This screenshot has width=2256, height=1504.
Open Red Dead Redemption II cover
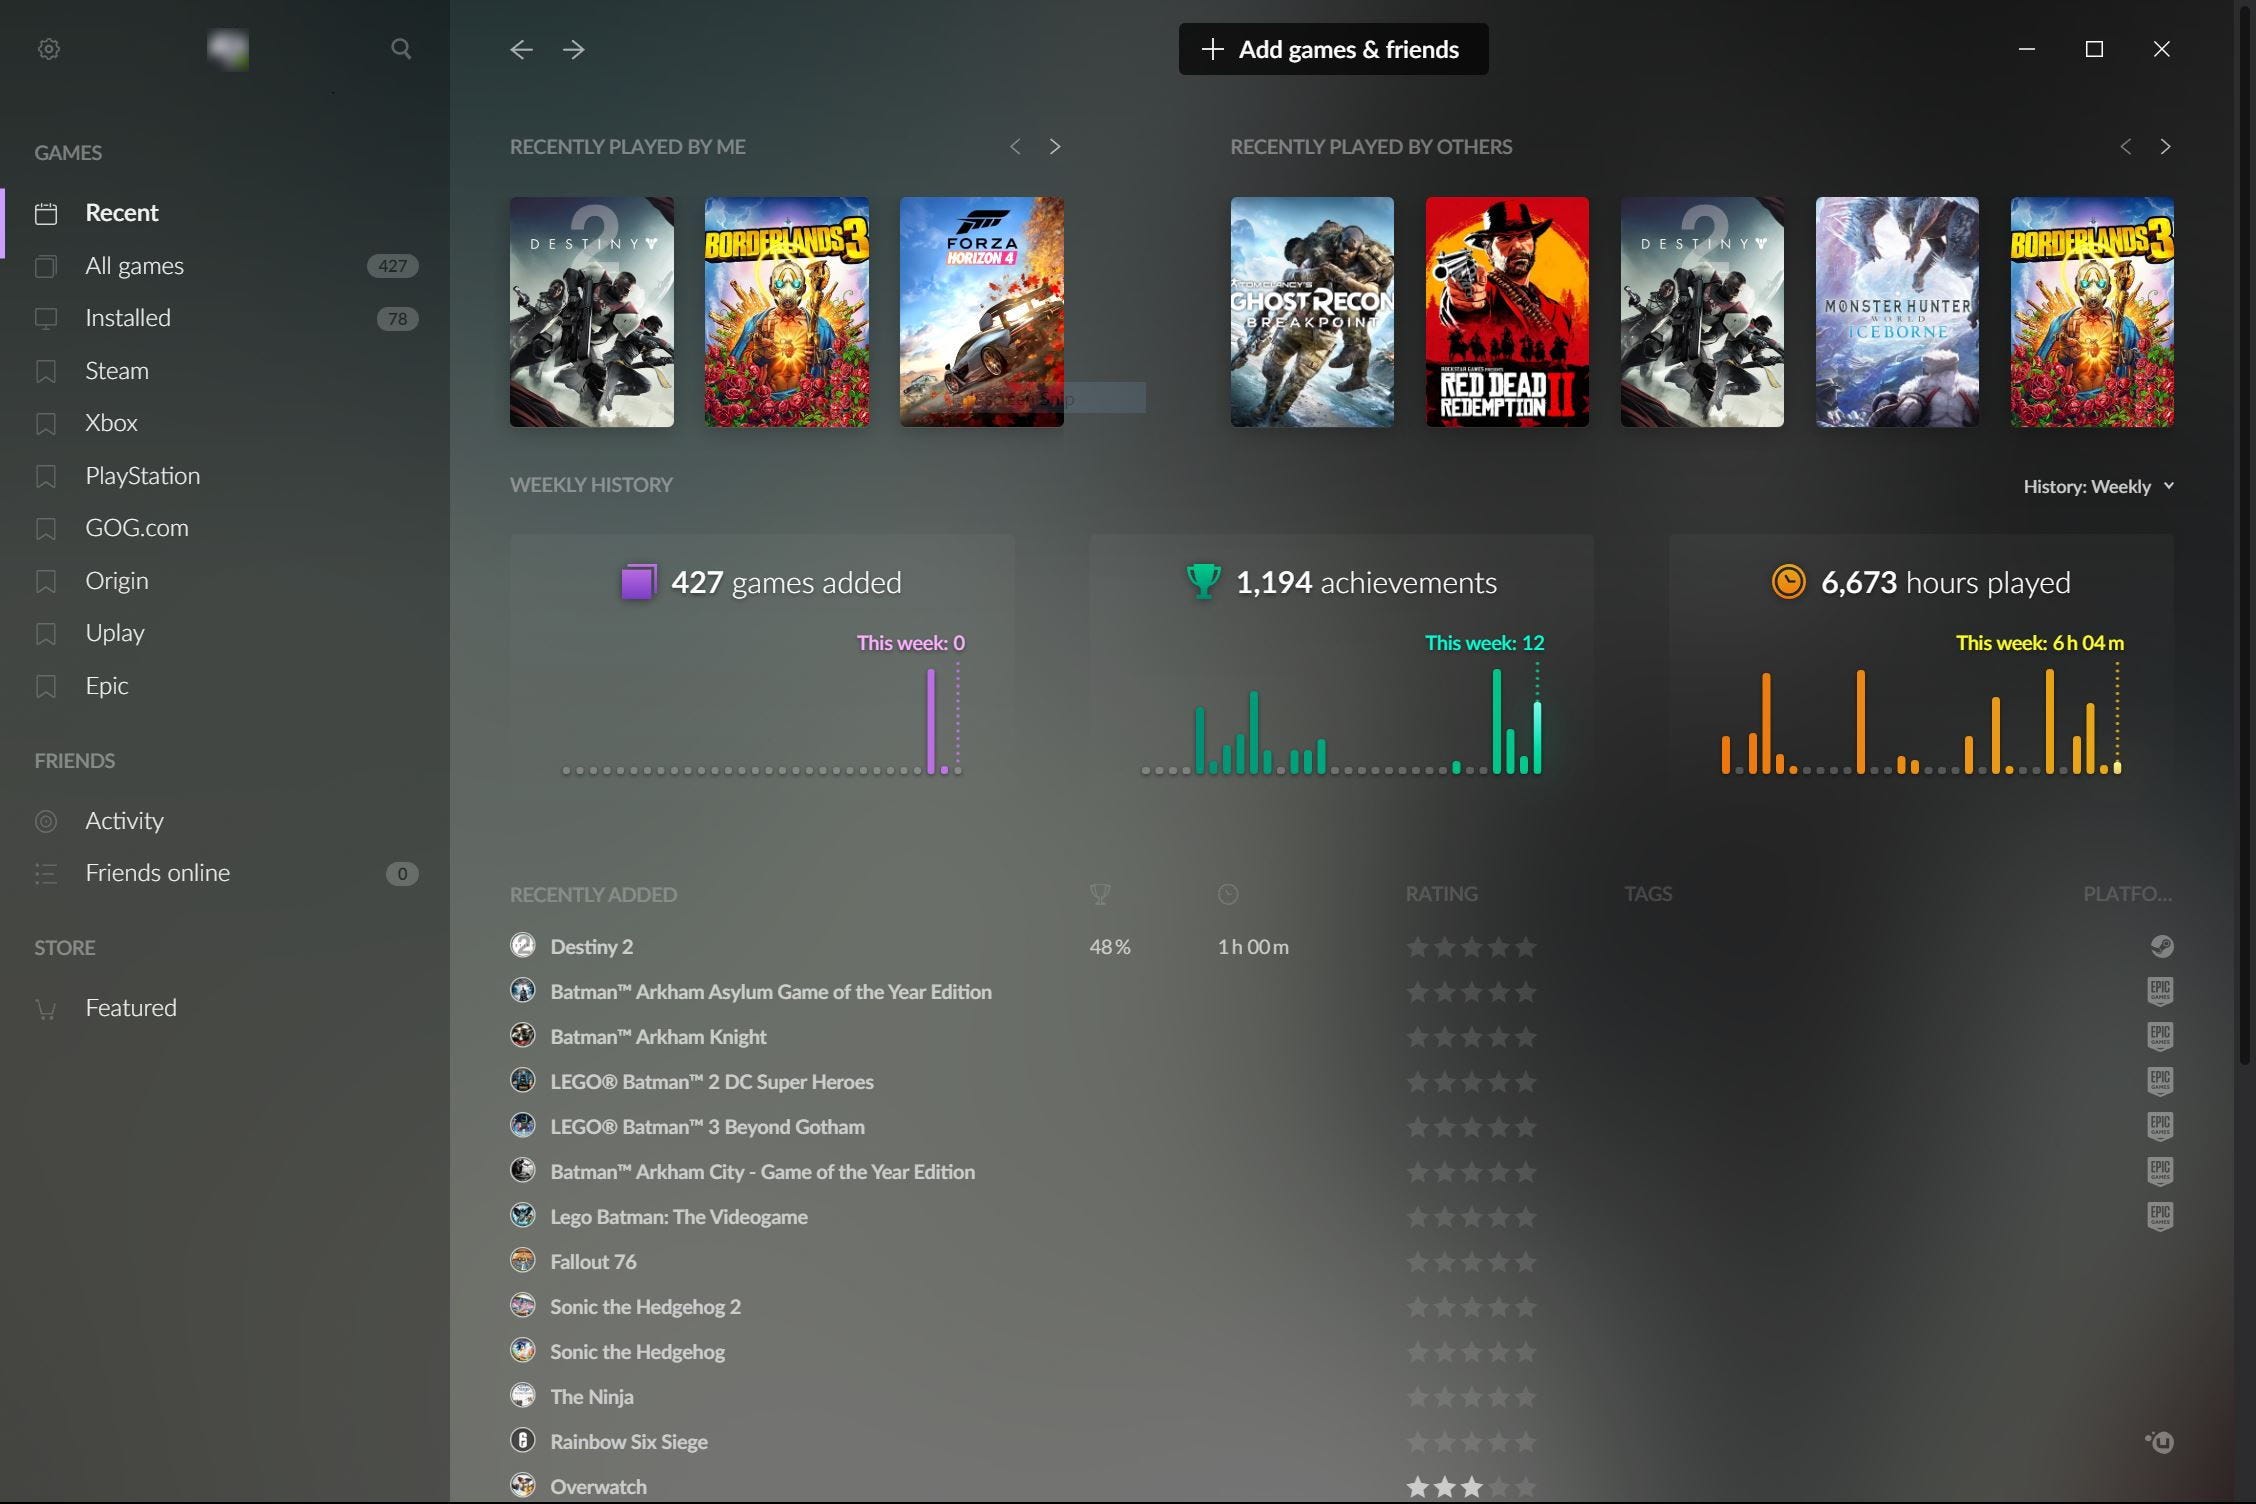pos(1507,312)
